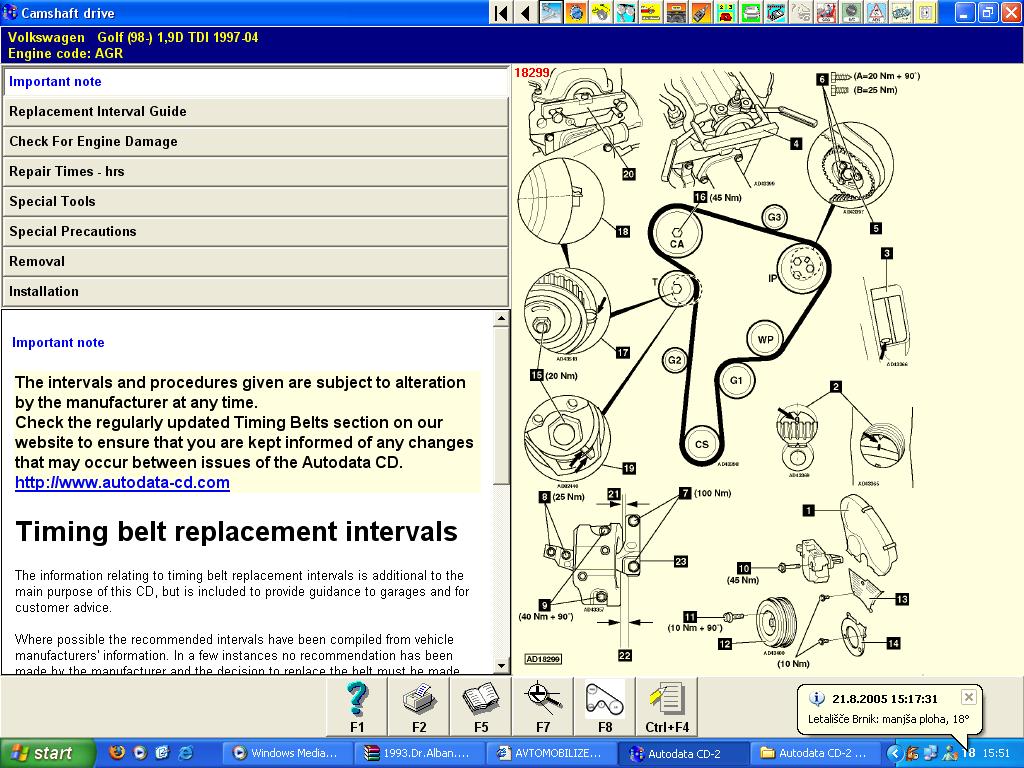The height and width of the screenshot is (768, 1024).
Task: Open the Special Precautions section
Action: click(x=255, y=232)
